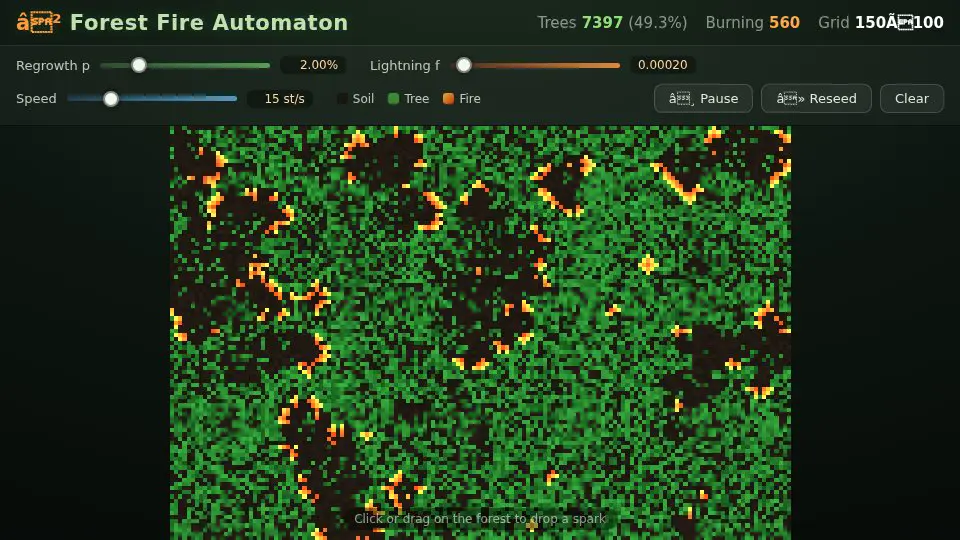Adjust the Regrowth p slider handle
This screenshot has height=540, width=960.
(139, 65)
